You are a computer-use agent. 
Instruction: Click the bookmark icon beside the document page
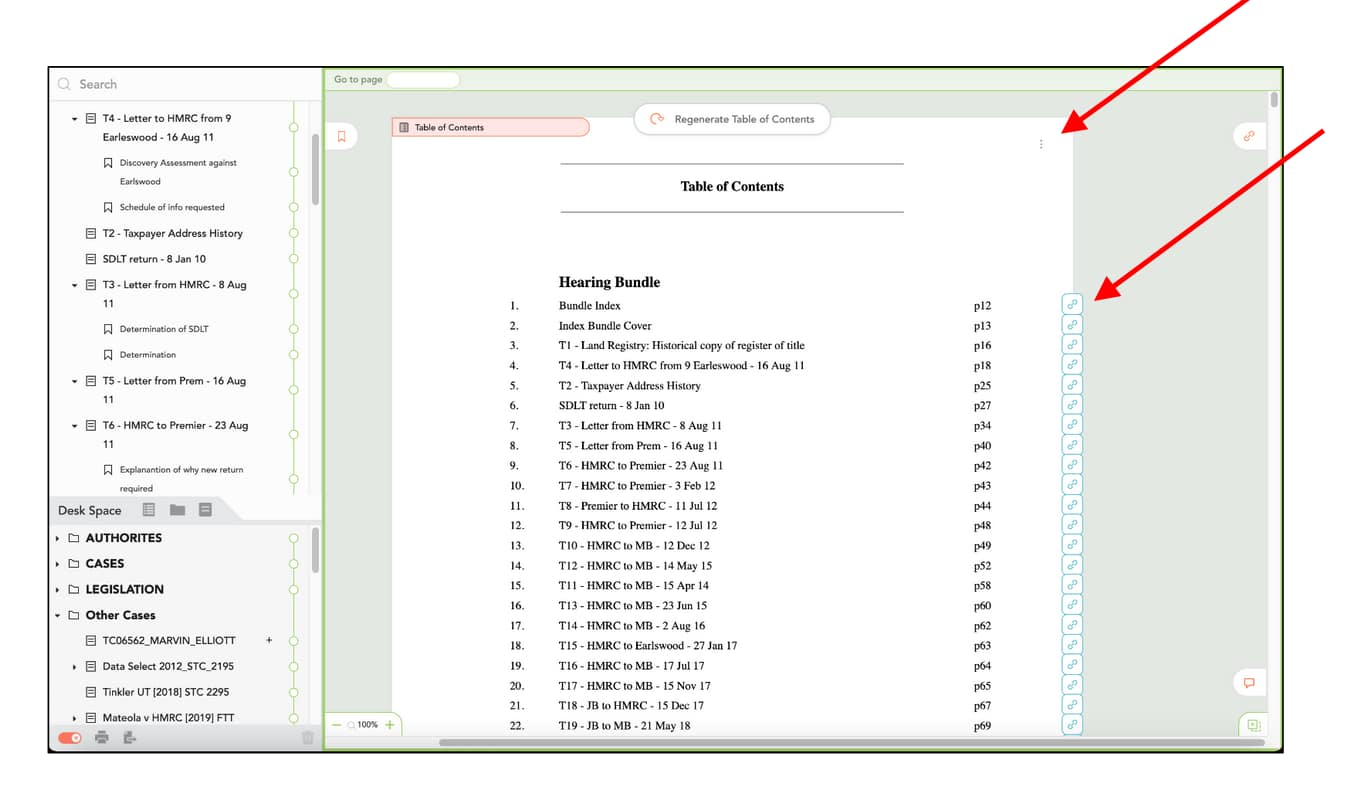pyautogui.click(x=341, y=135)
